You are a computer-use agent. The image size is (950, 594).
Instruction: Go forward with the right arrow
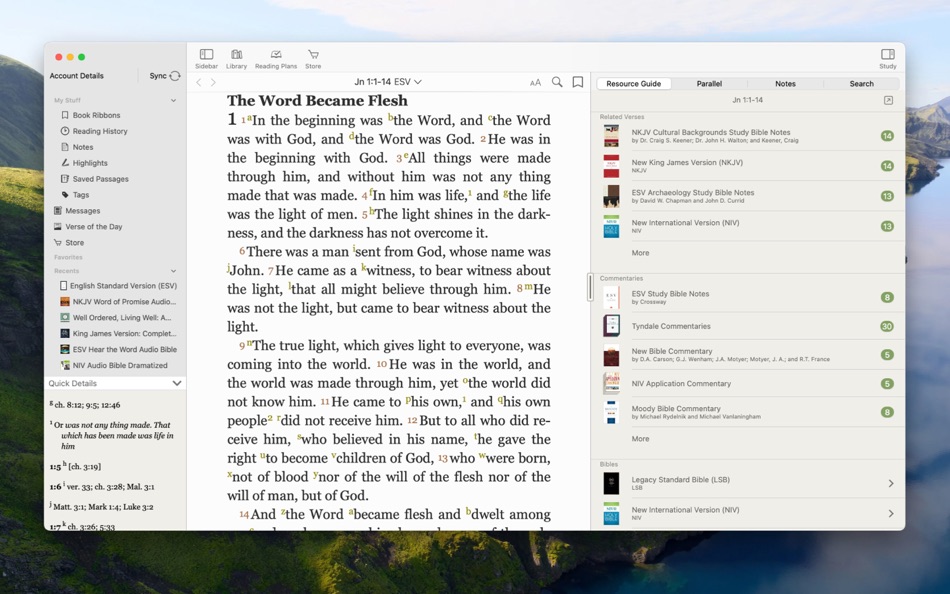click(213, 82)
